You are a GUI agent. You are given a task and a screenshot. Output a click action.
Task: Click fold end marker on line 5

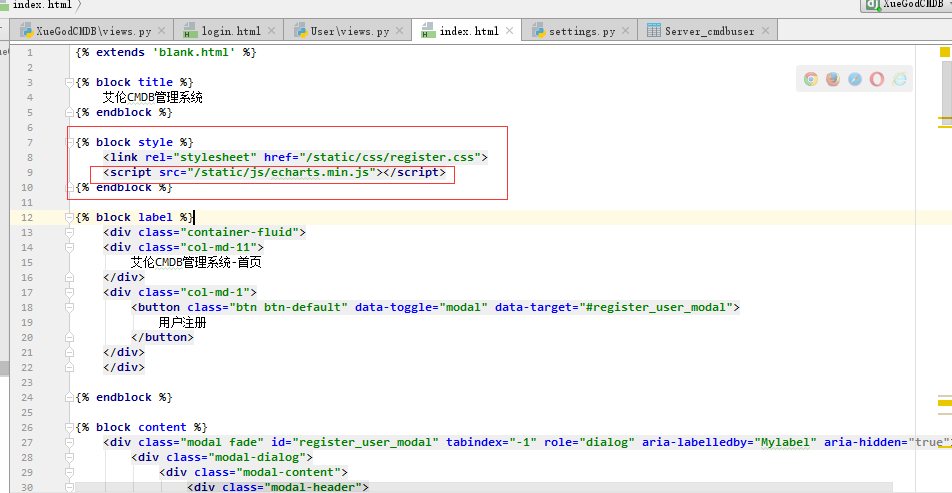[69, 112]
